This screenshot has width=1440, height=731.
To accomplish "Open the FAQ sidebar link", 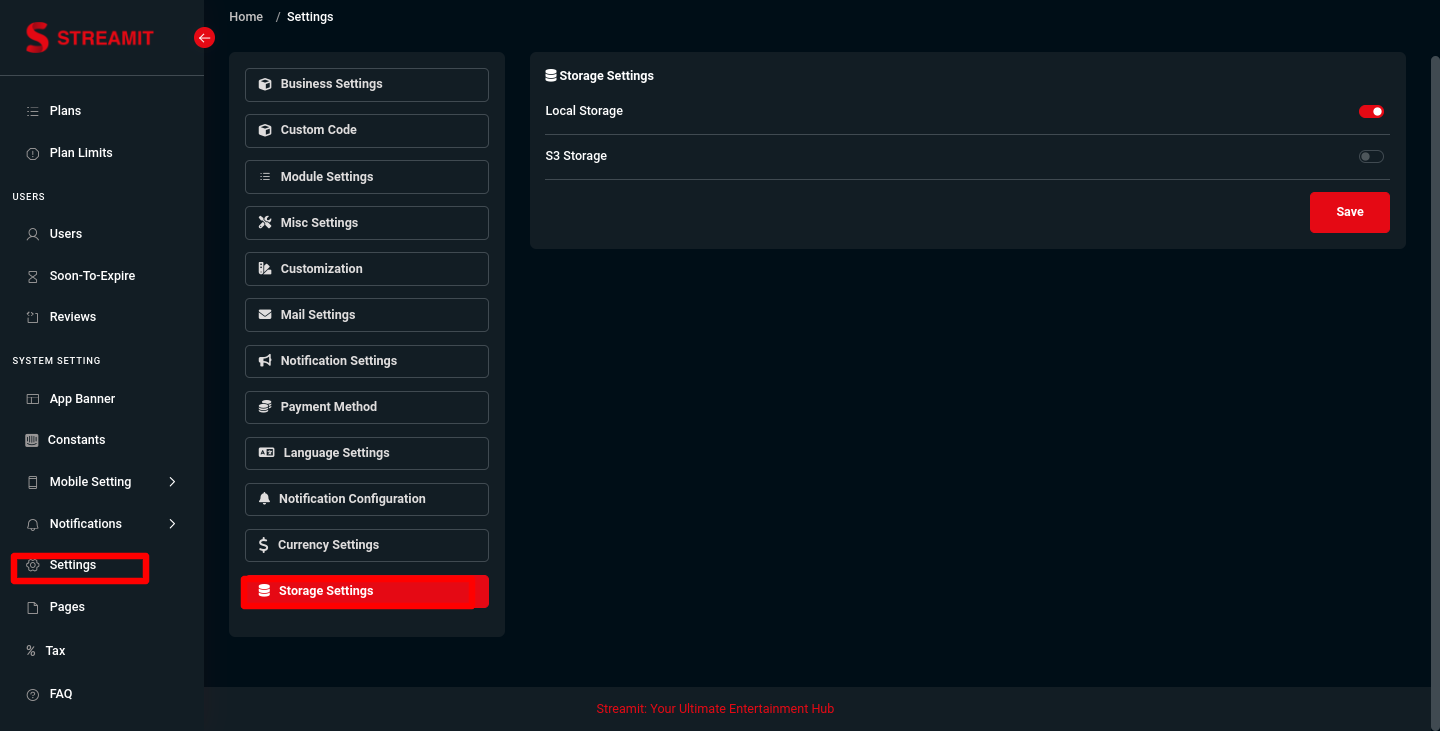I will (x=61, y=694).
